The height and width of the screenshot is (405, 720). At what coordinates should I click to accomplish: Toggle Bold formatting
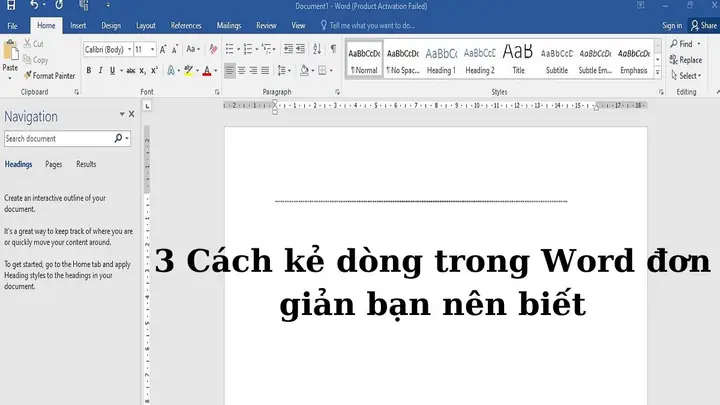click(x=89, y=70)
